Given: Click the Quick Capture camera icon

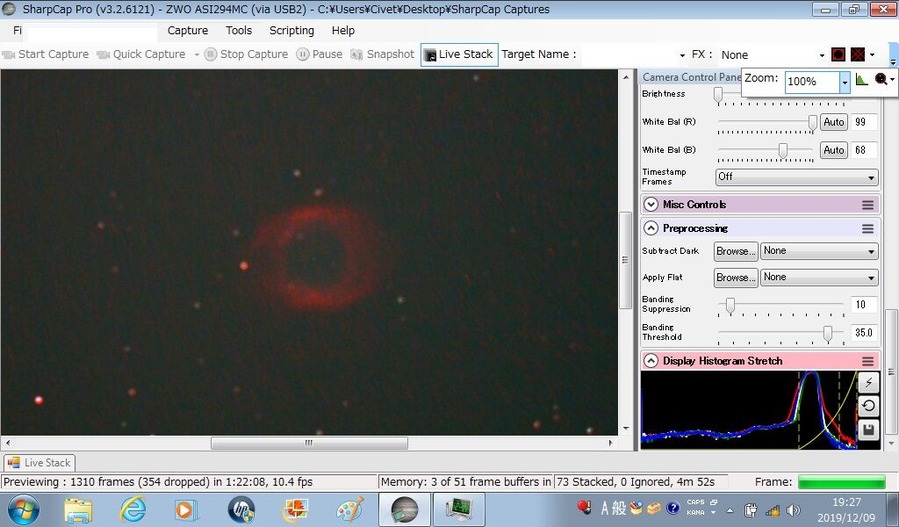Looking at the screenshot, I should click(x=103, y=54).
